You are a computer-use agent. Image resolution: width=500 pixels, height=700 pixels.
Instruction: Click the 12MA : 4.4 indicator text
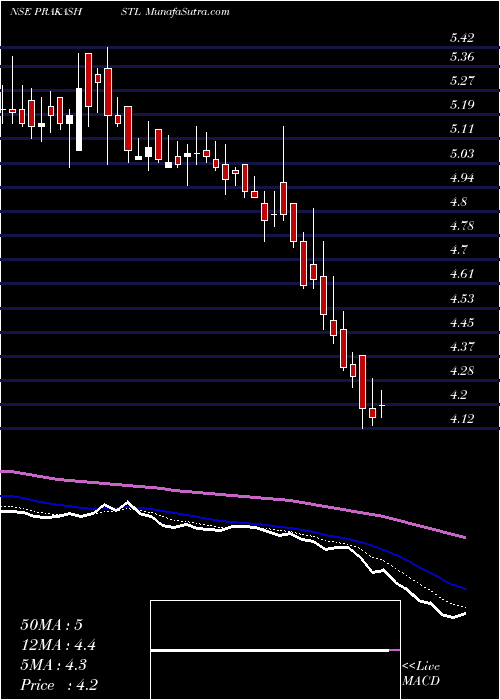pos(58,645)
